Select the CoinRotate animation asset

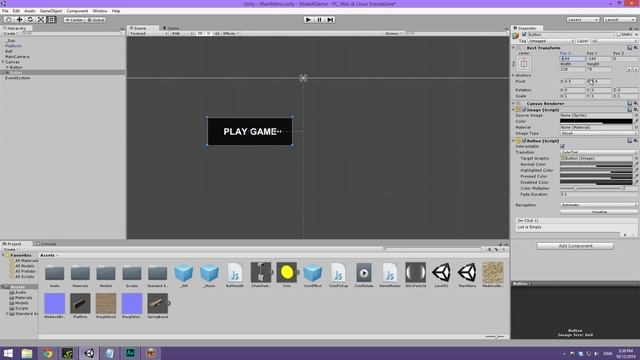[x=364, y=275]
